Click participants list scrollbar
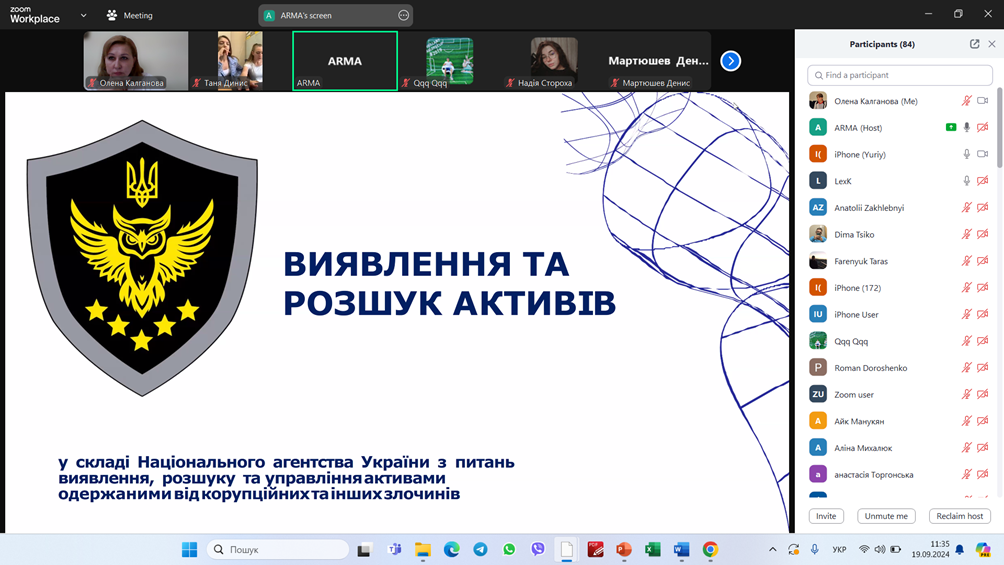 (x=1000, y=128)
